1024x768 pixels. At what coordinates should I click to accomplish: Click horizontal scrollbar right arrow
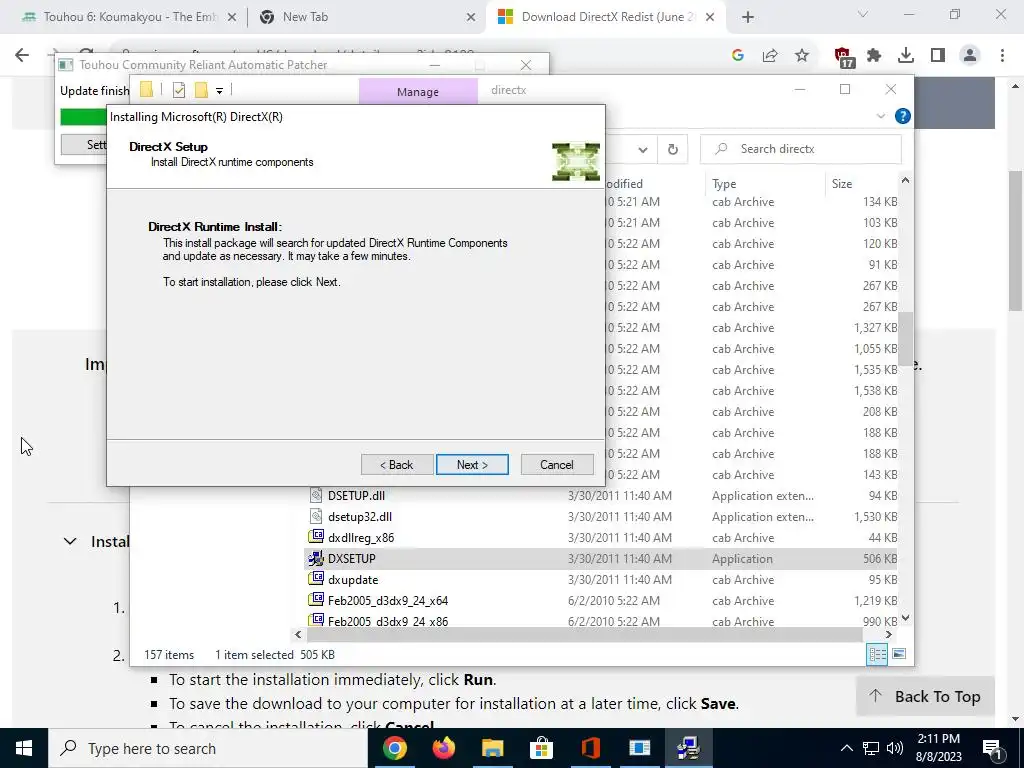(x=888, y=634)
